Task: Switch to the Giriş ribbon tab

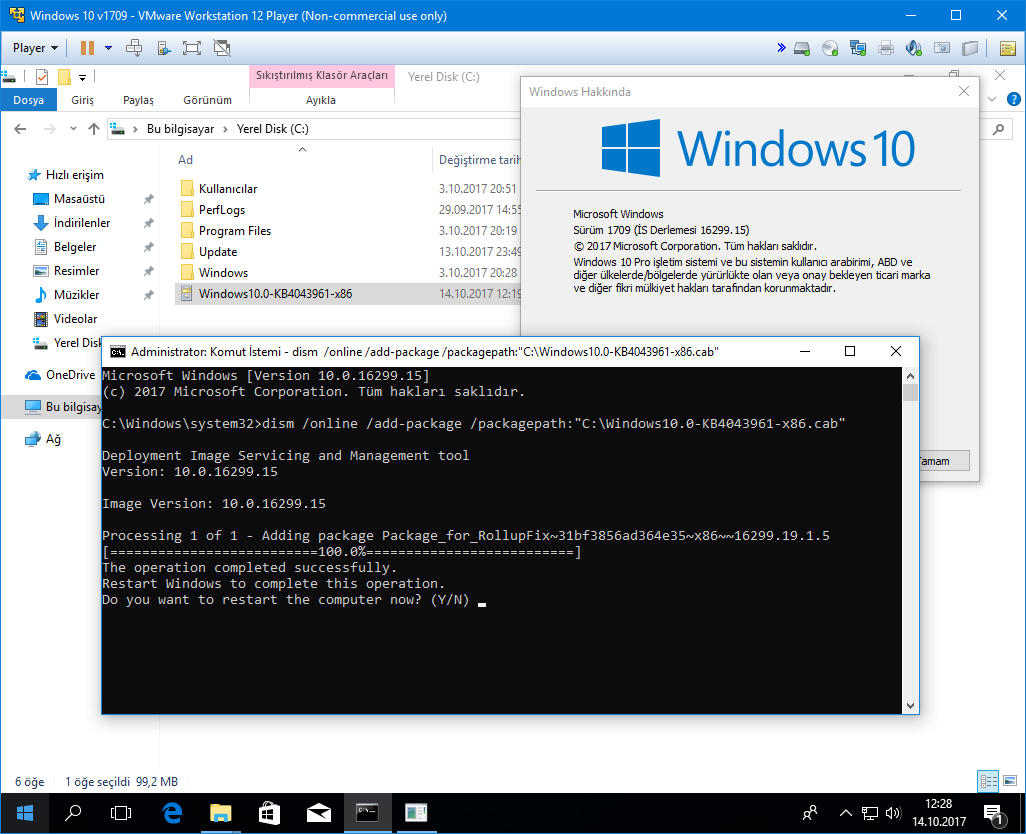Action: click(x=82, y=100)
